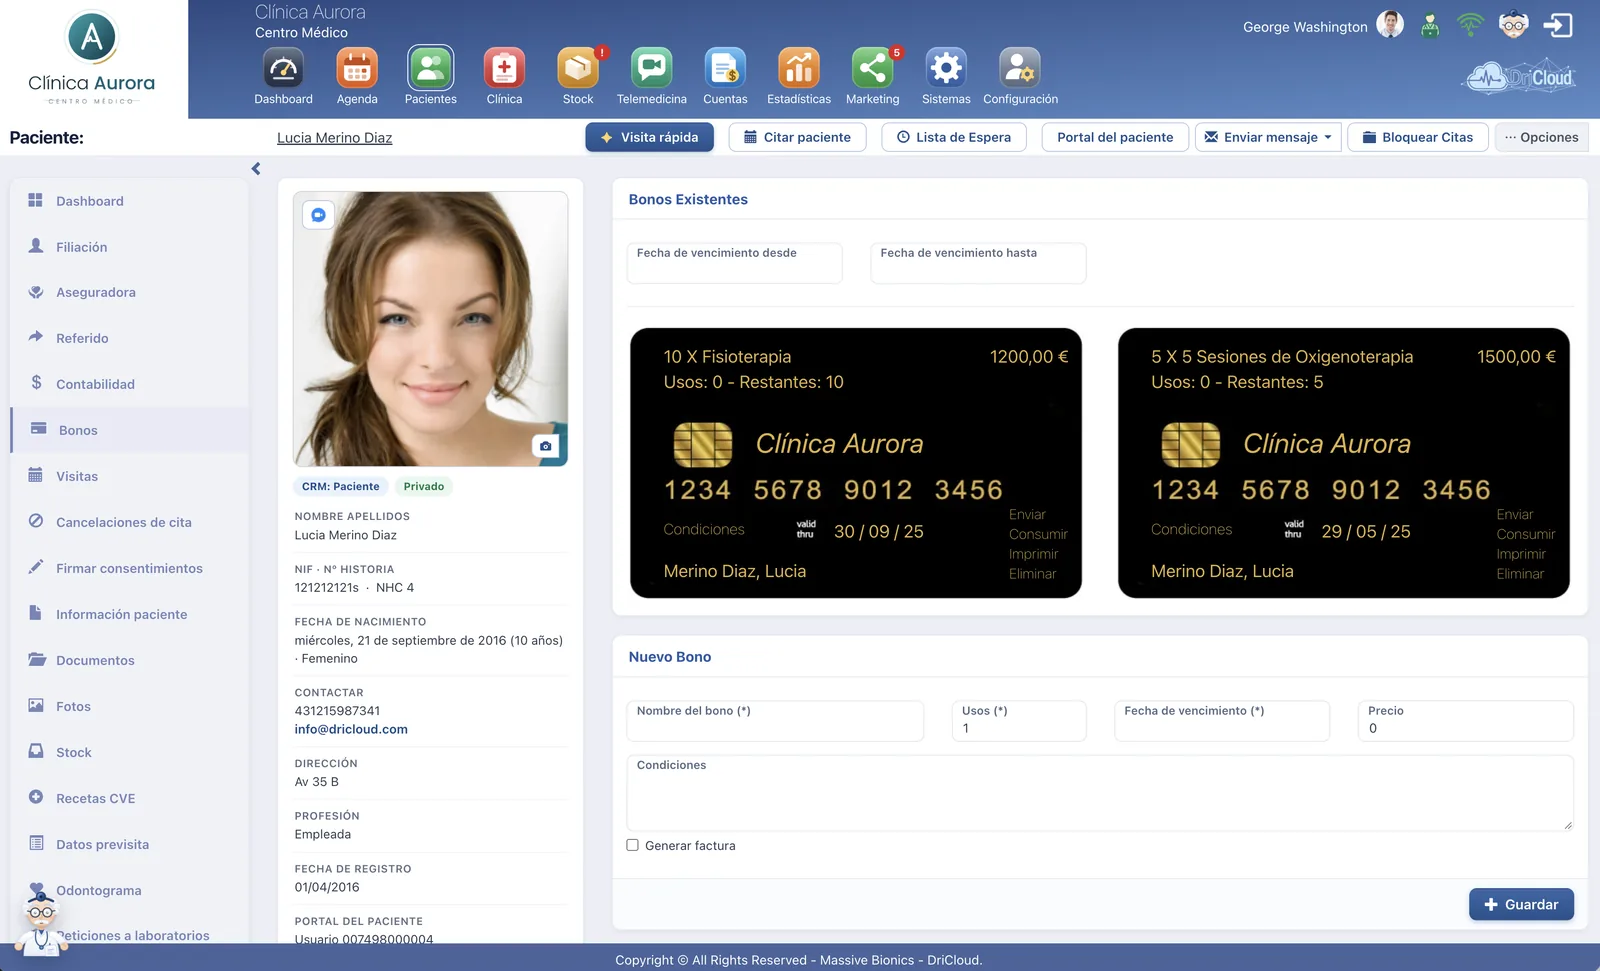The image size is (1600, 971).
Task: Open the Fecha de vencimiento hasta date field
Action: [978, 263]
